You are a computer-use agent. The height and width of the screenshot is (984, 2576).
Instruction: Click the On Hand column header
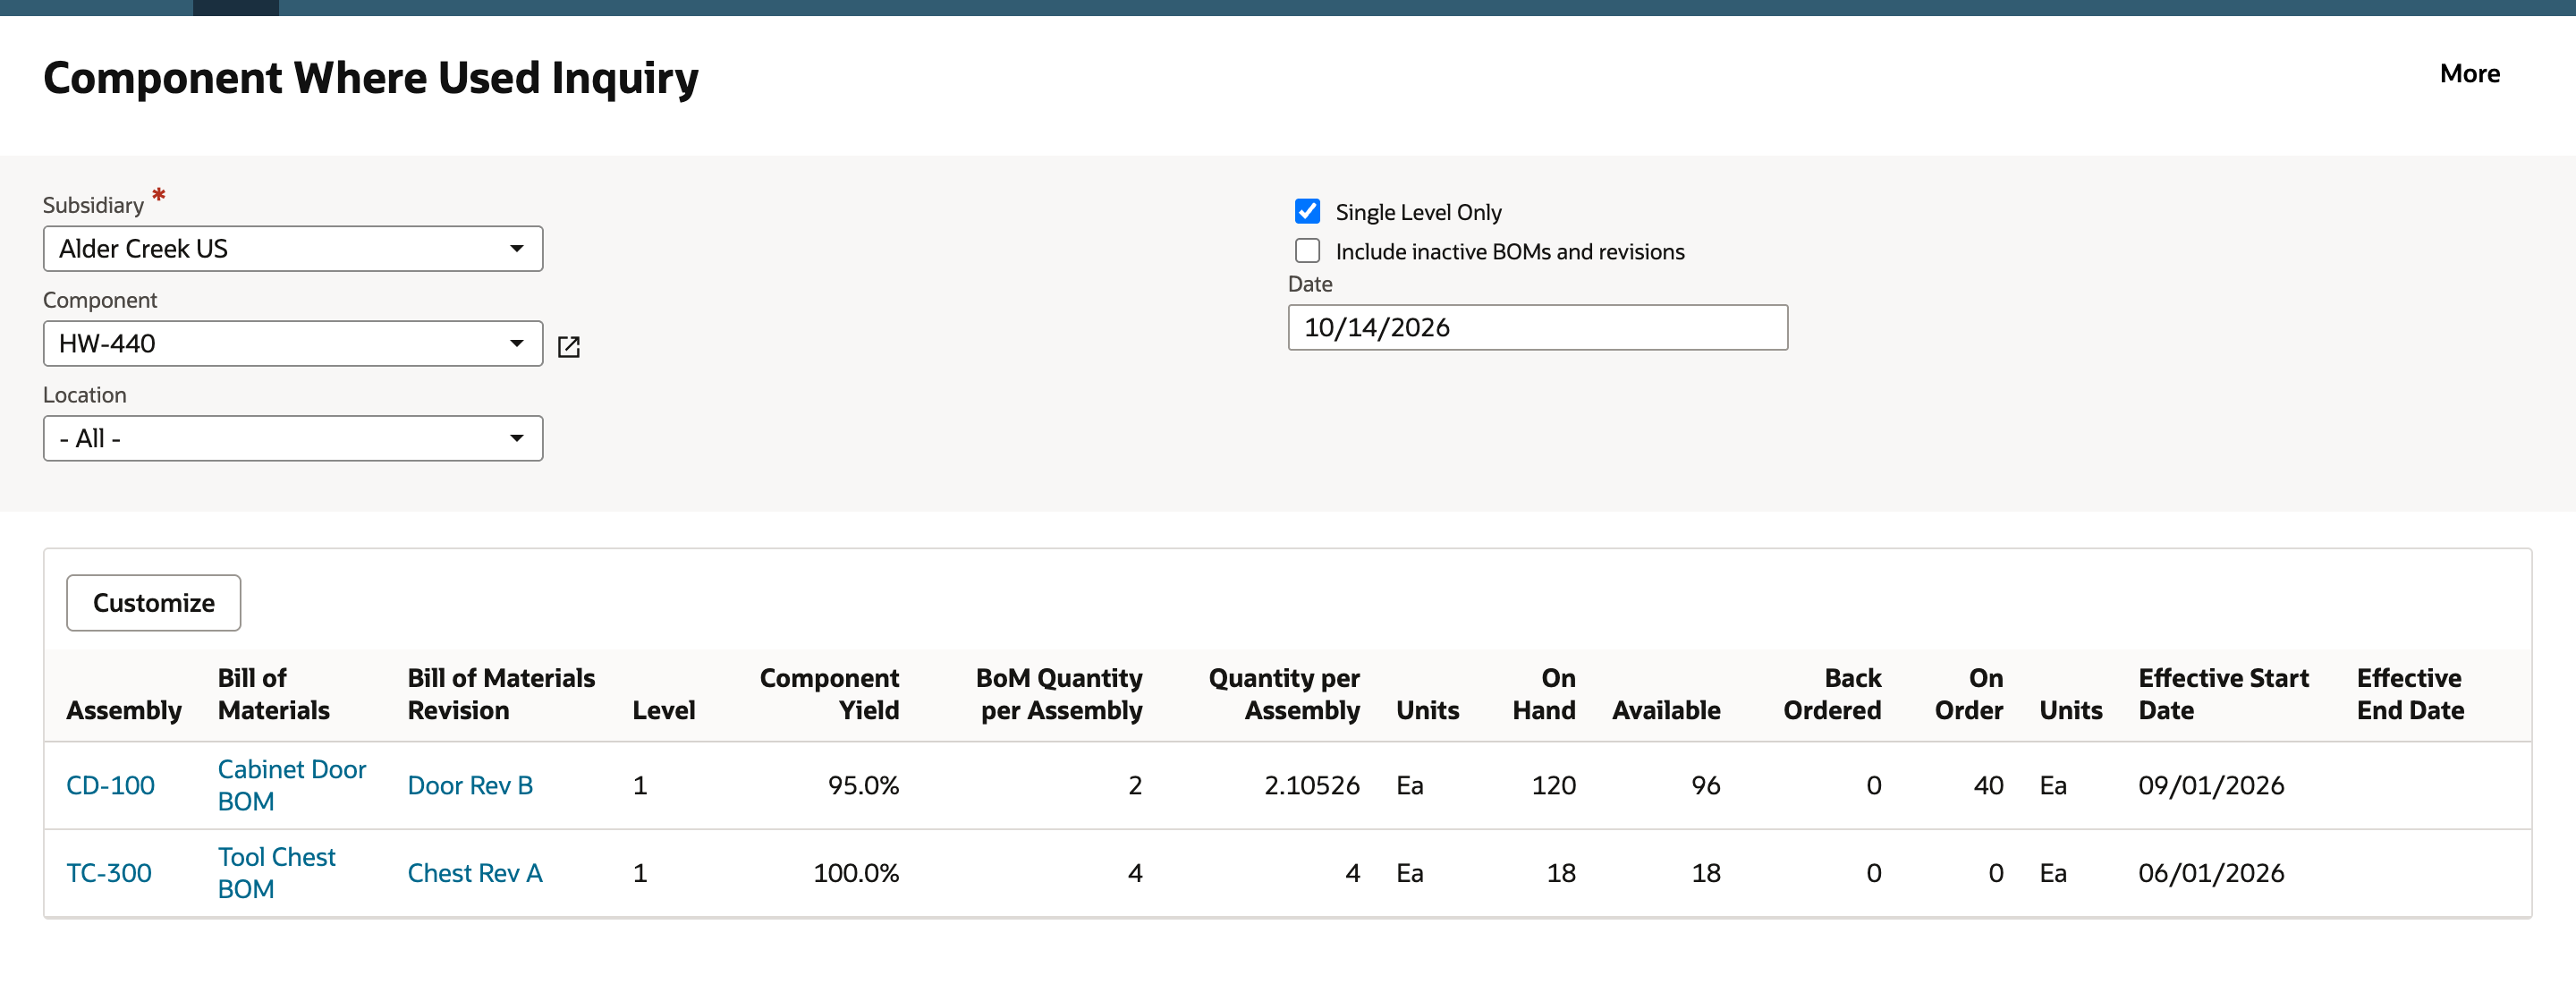tap(1543, 694)
